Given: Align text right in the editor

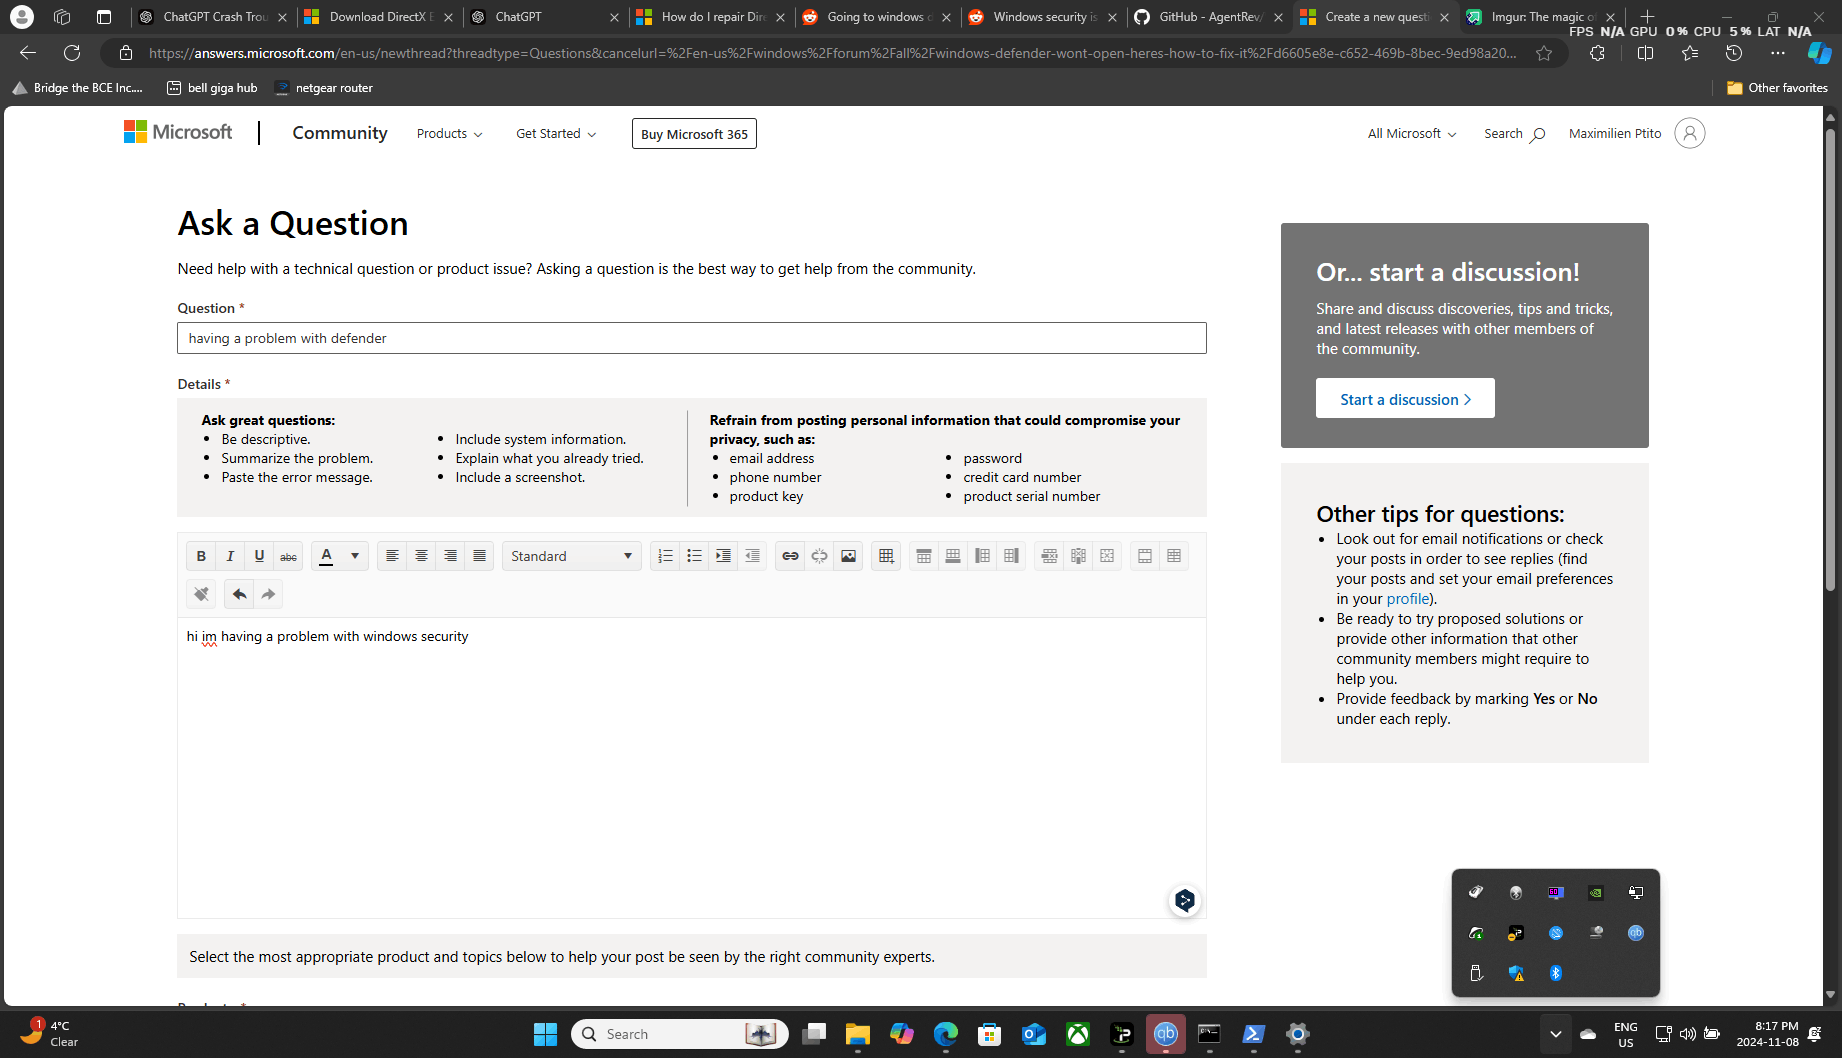Looking at the screenshot, I should click(450, 556).
